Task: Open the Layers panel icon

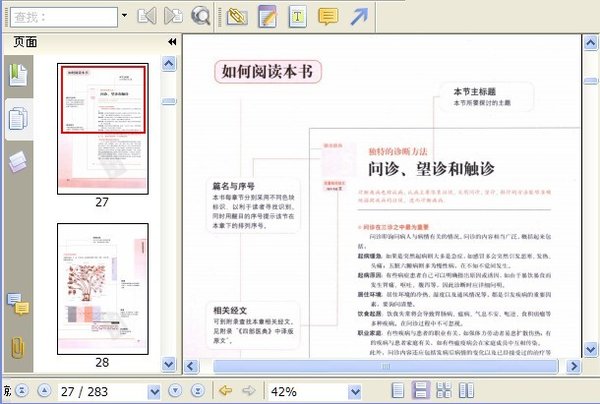Action: (18, 161)
